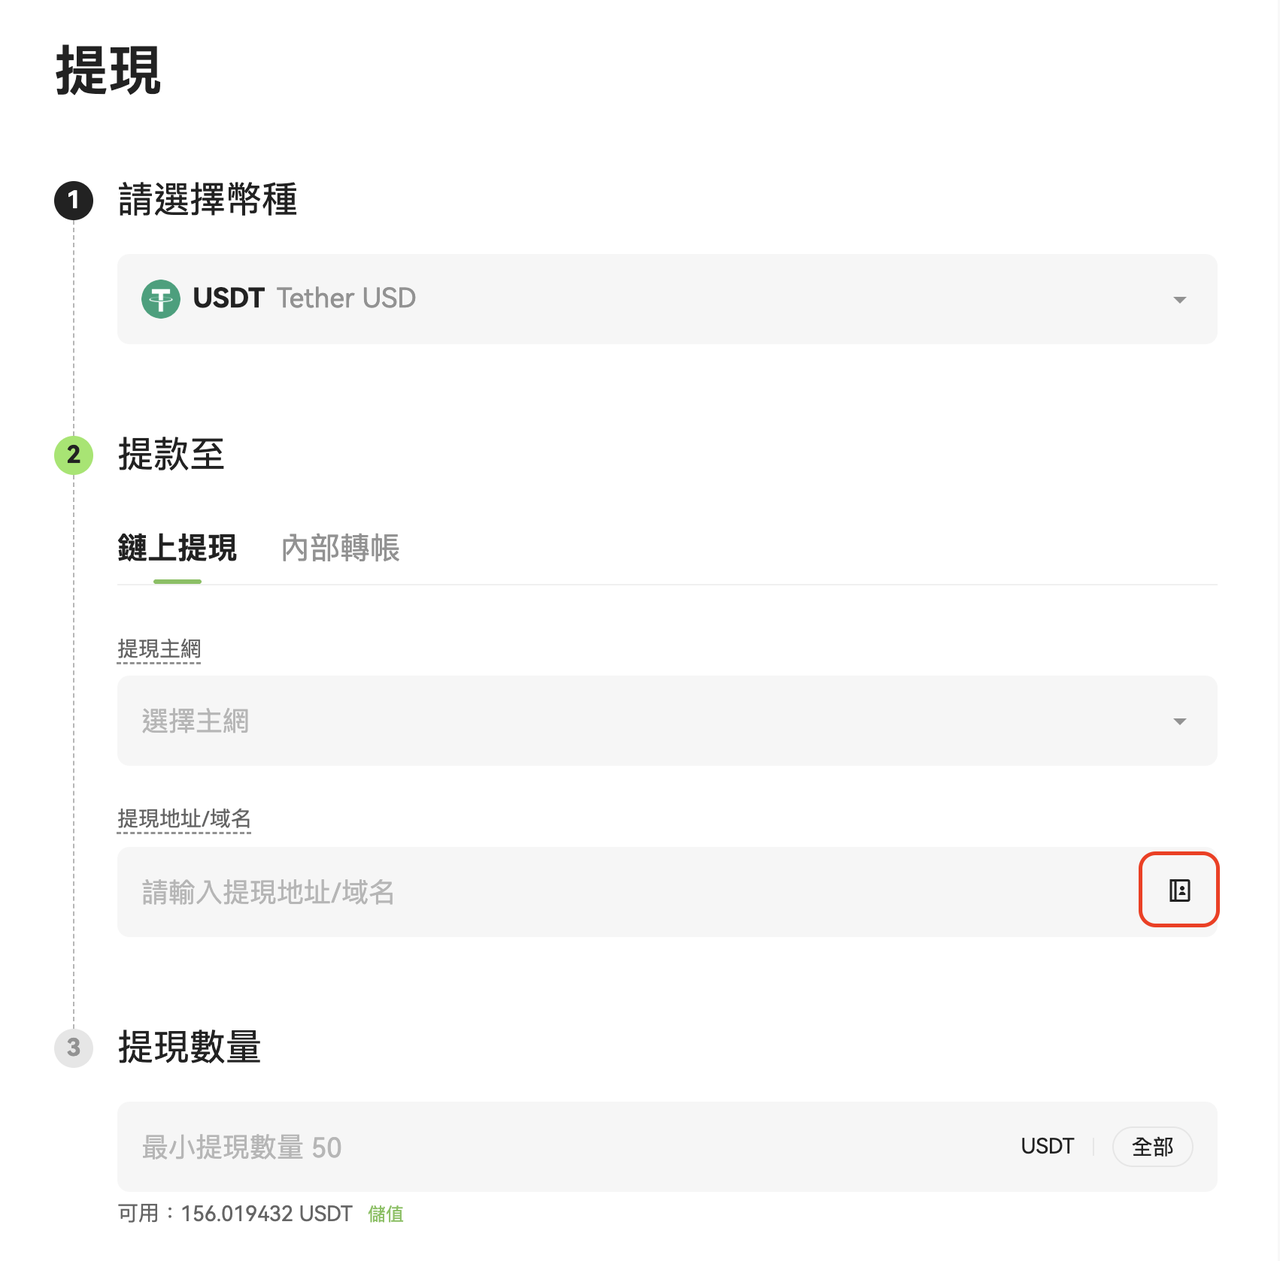The width and height of the screenshot is (1280, 1261).
Task: Expand the USDT Tether USD currency selector
Action: pos(666,299)
